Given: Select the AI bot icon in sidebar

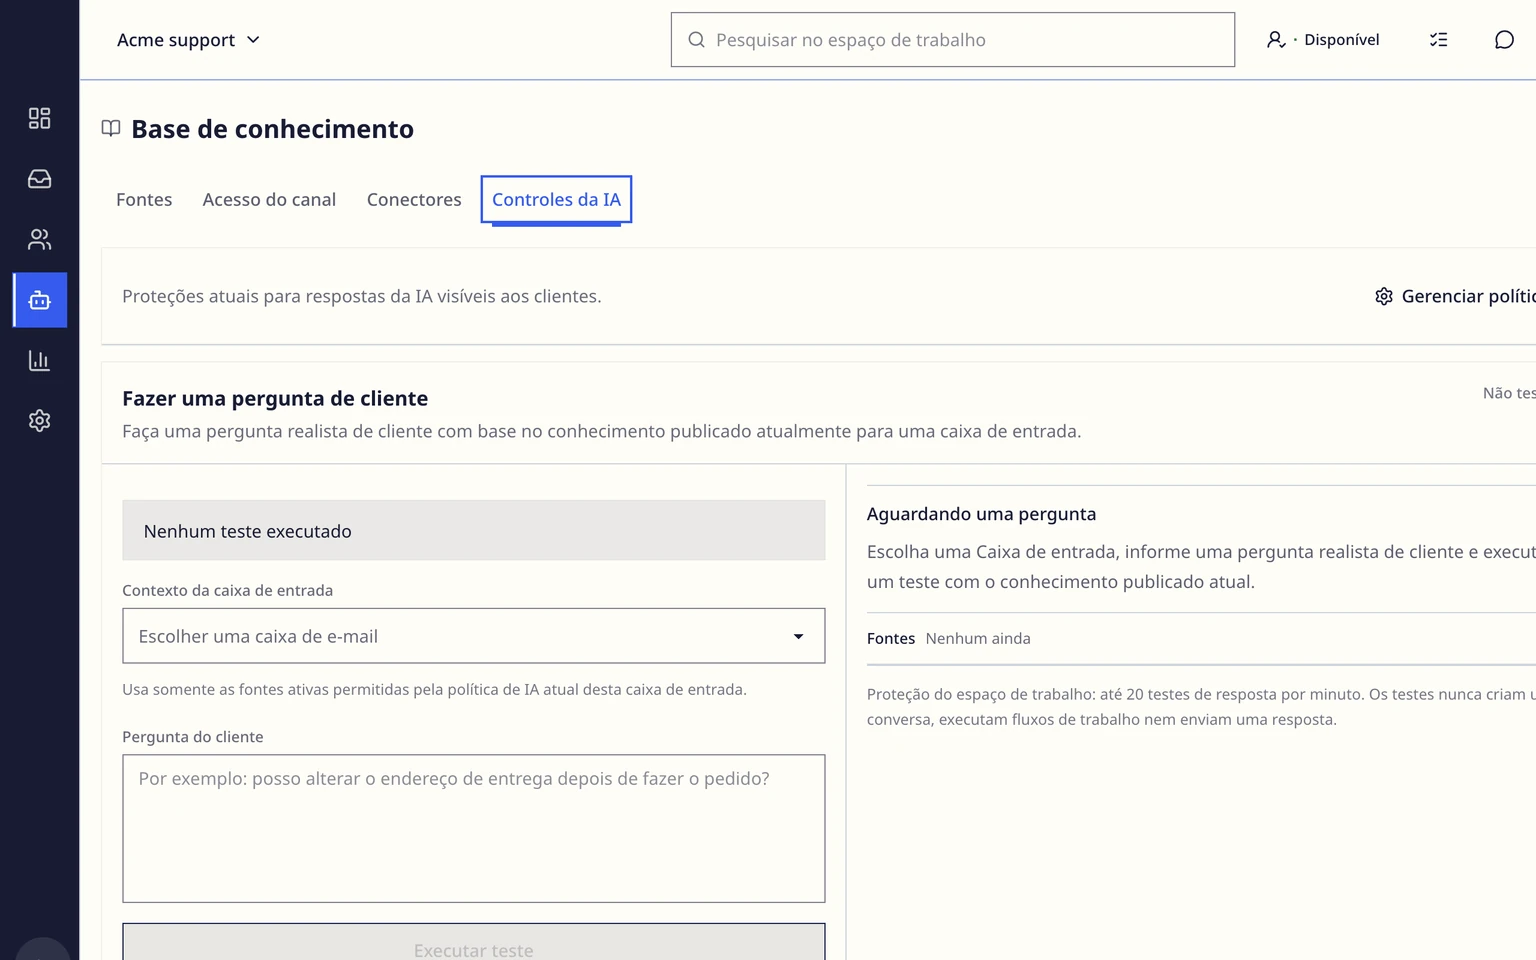Looking at the screenshot, I should pos(40,300).
